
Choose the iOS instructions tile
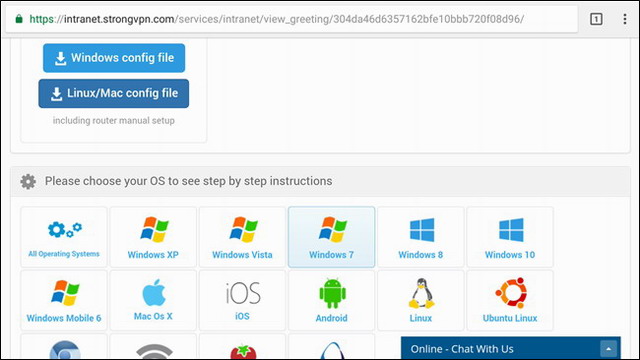point(242,300)
